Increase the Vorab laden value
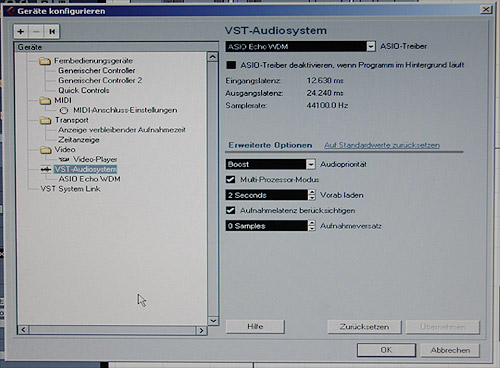 [x=312, y=192]
